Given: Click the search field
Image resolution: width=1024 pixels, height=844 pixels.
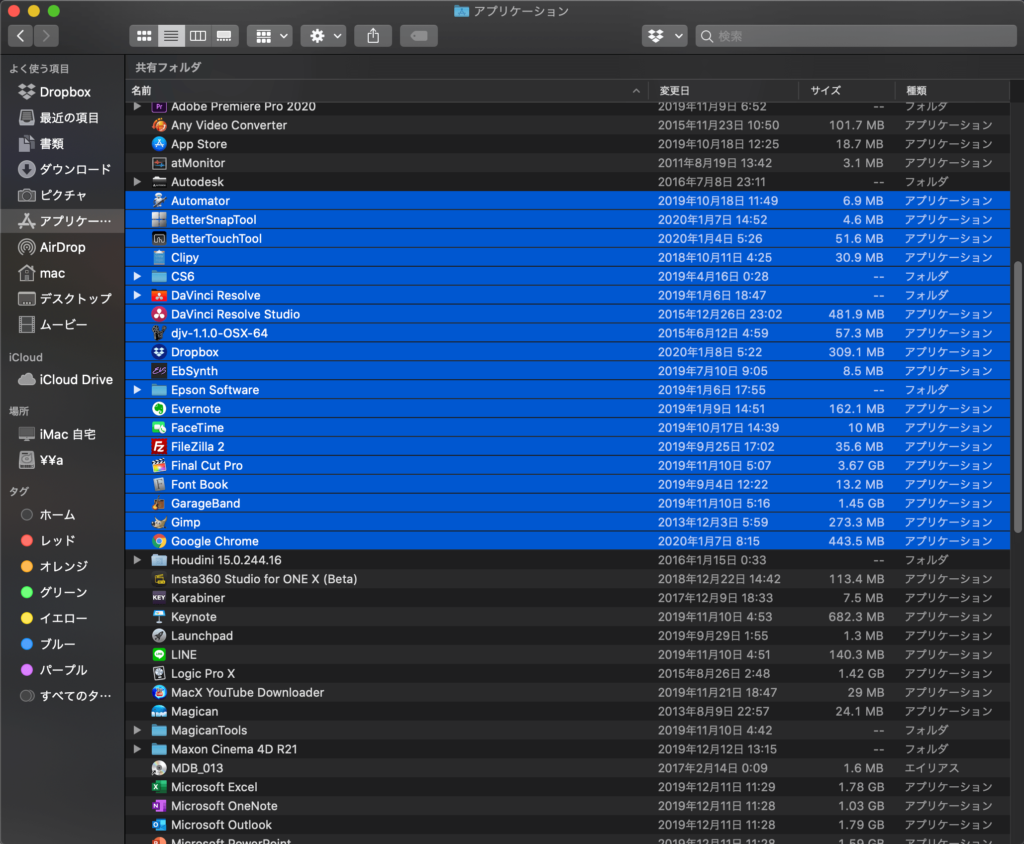Looking at the screenshot, I should [856, 36].
